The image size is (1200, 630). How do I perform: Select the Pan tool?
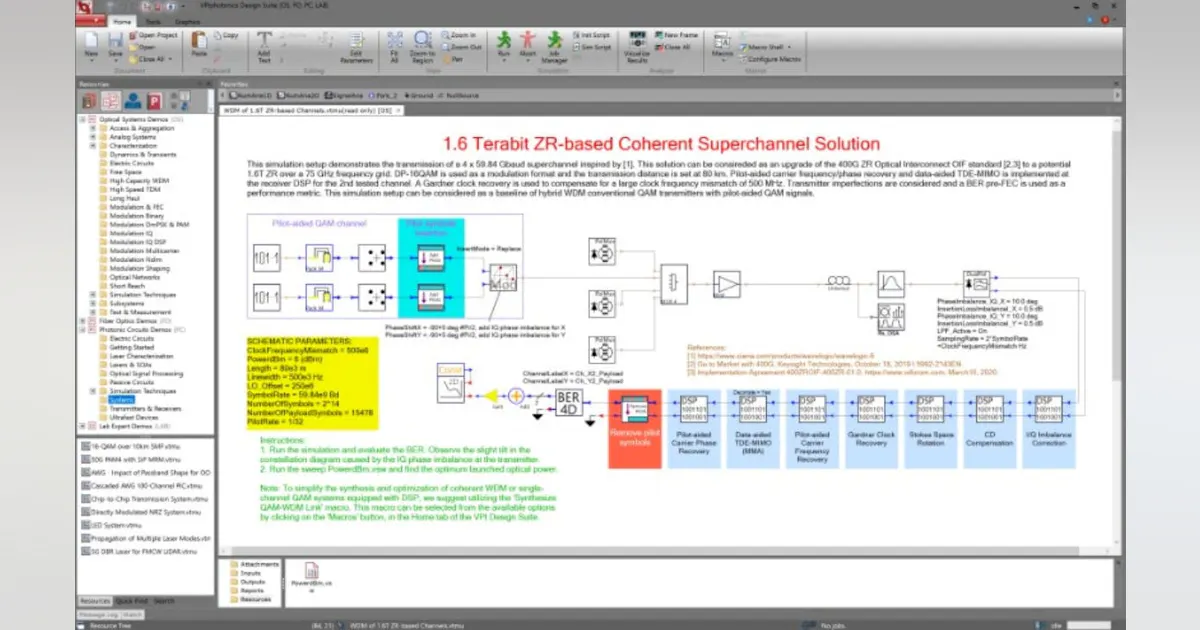[452, 59]
